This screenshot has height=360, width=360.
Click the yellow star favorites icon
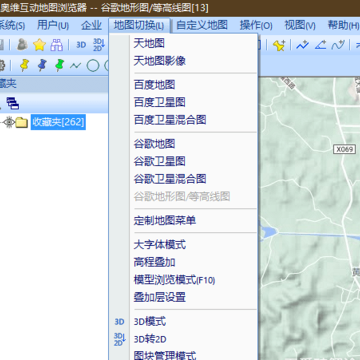pos(39,45)
